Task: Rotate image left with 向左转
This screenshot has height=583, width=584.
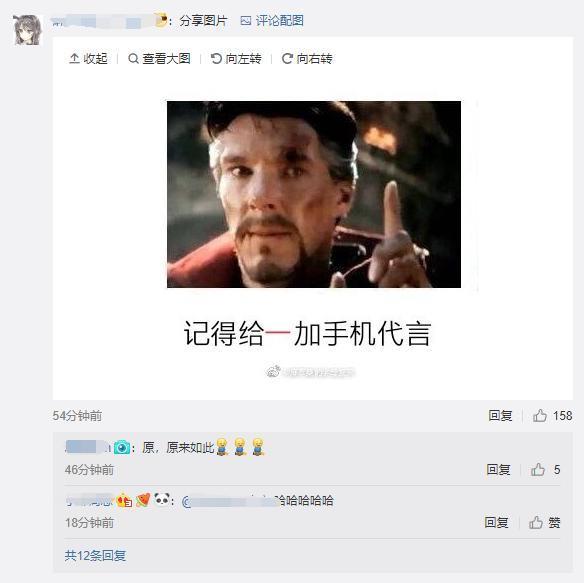Action: [236, 58]
